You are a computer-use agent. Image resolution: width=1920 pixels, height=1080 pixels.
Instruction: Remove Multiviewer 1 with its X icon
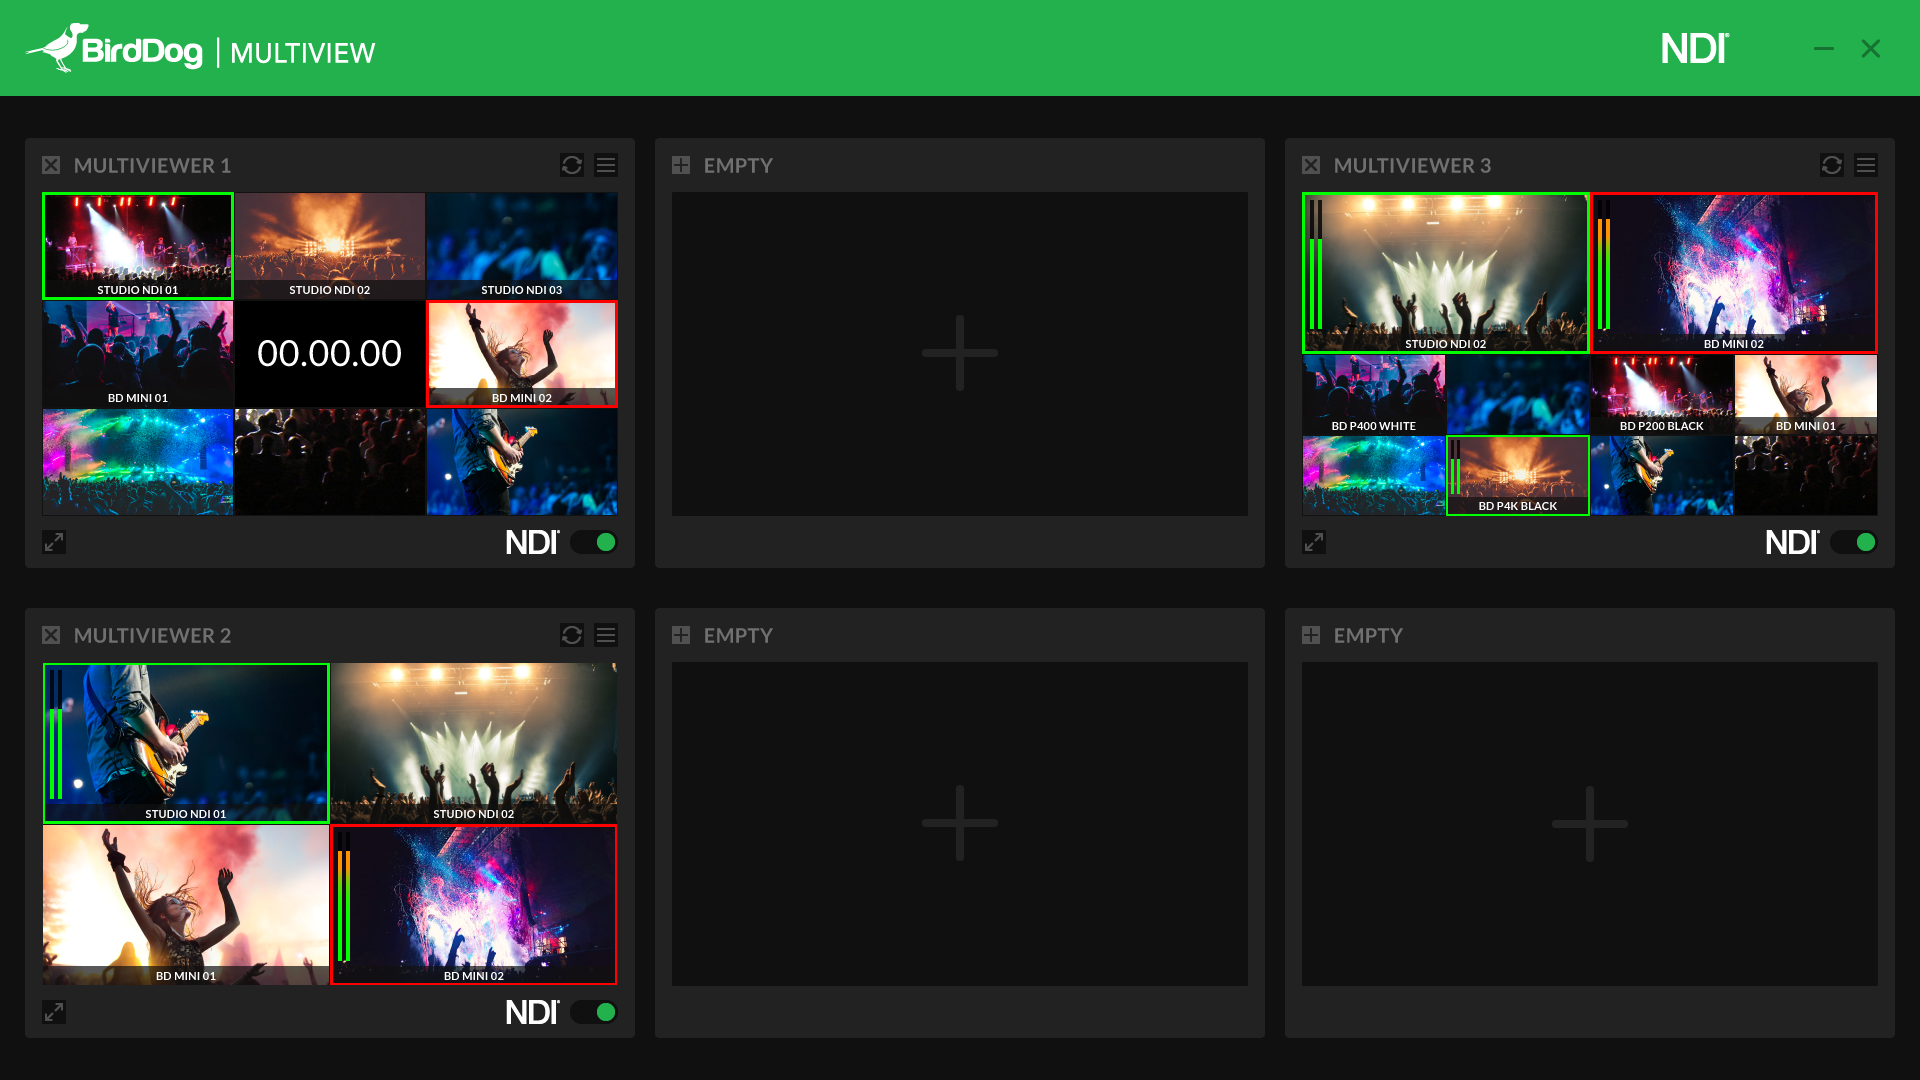(x=51, y=165)
